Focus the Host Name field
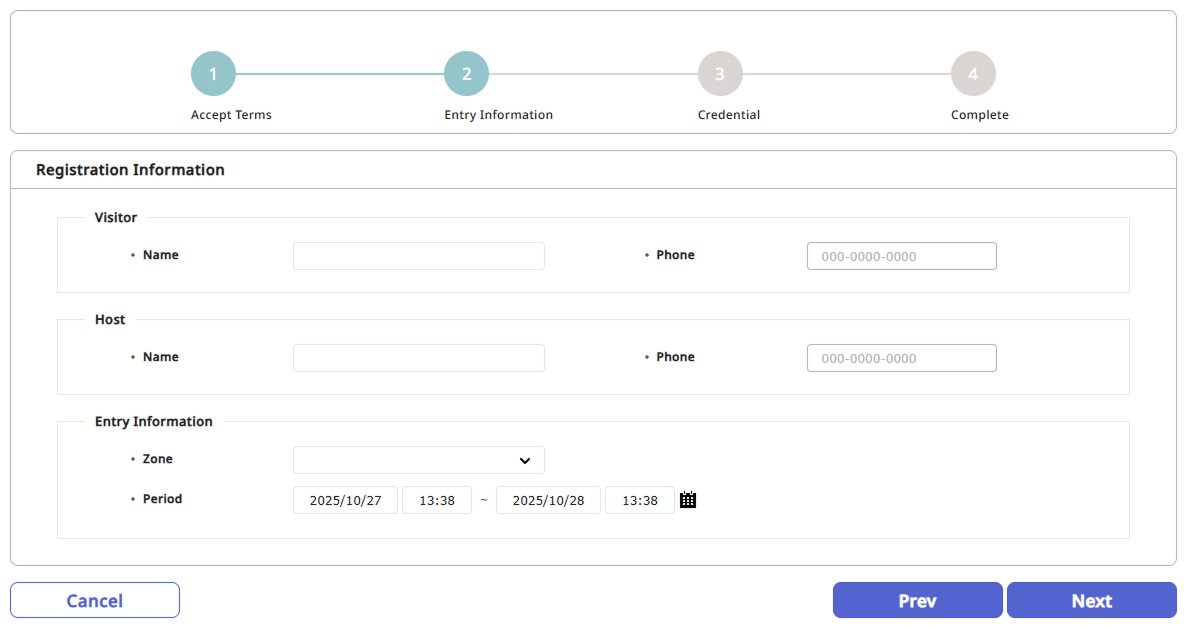Image resolution: width=1190 pixels, height=630 pixels. tap(418, 358)
